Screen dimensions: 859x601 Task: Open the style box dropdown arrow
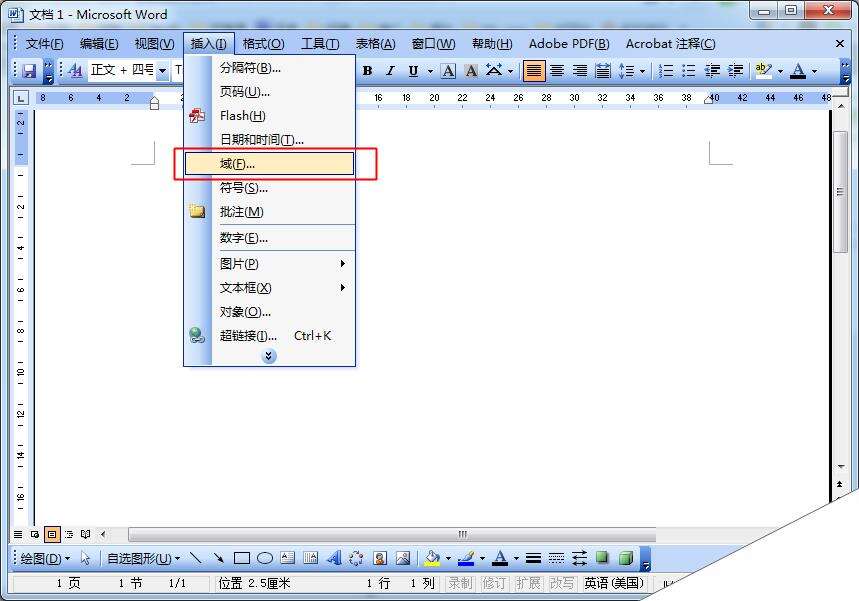click(x=162, y=71)
